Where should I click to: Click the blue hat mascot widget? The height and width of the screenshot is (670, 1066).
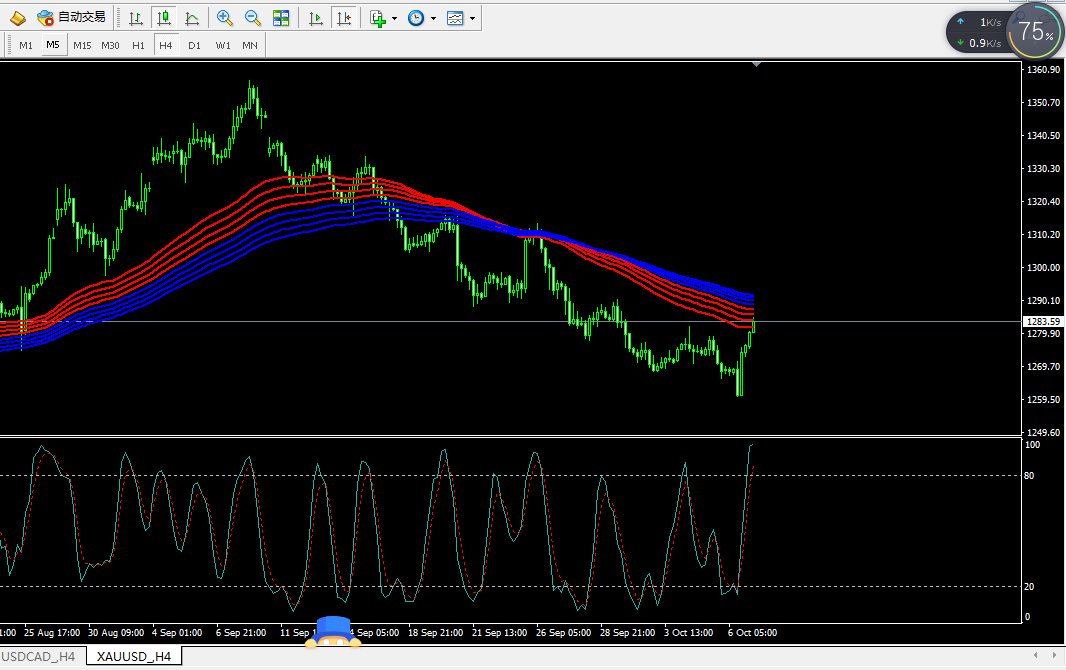[x=333, y=632]
